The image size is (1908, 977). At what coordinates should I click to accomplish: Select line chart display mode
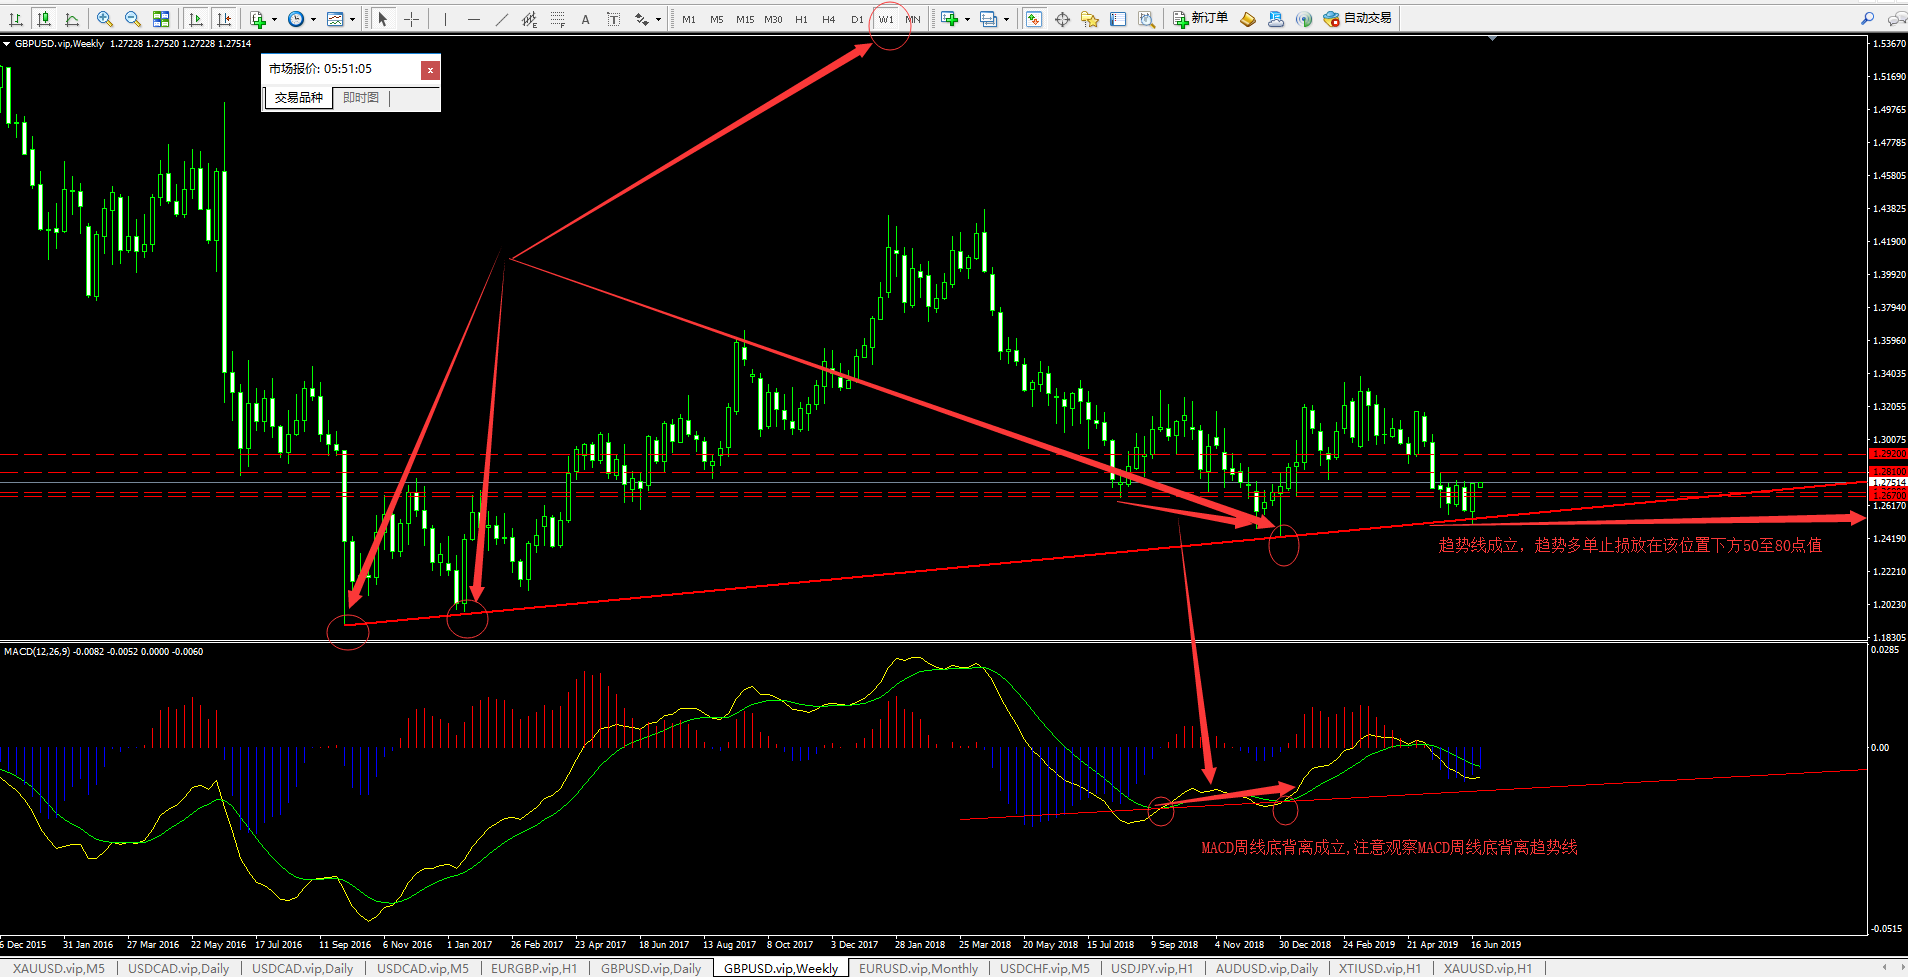[72, 19]
